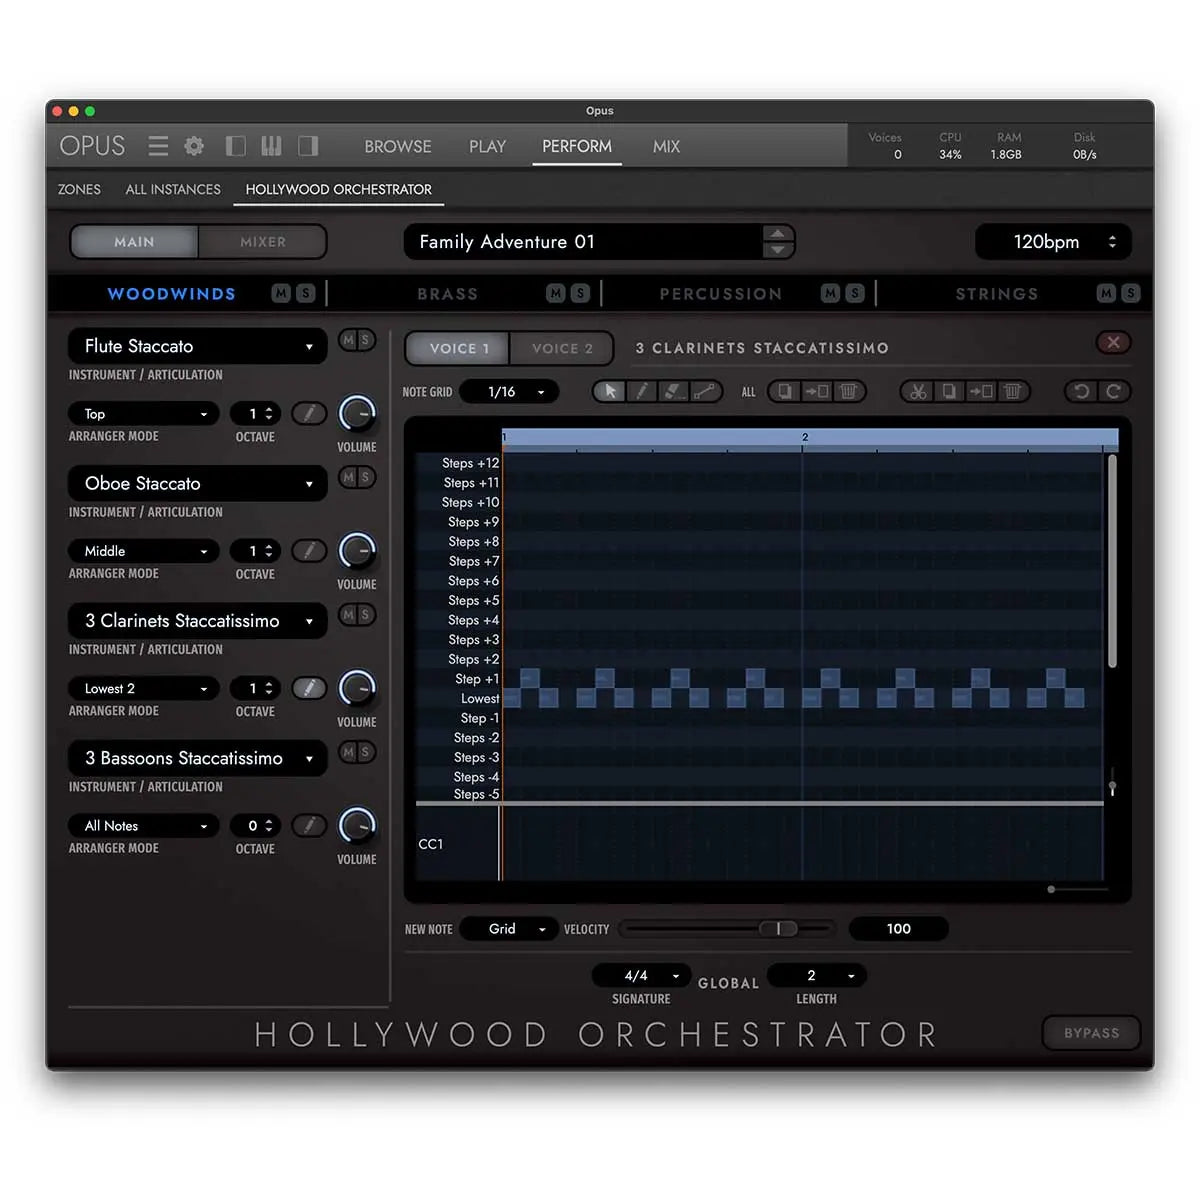Screen dimensions: 1200x1200
Task: Click the Family Adventure 01 preset field
Action: 590,242
